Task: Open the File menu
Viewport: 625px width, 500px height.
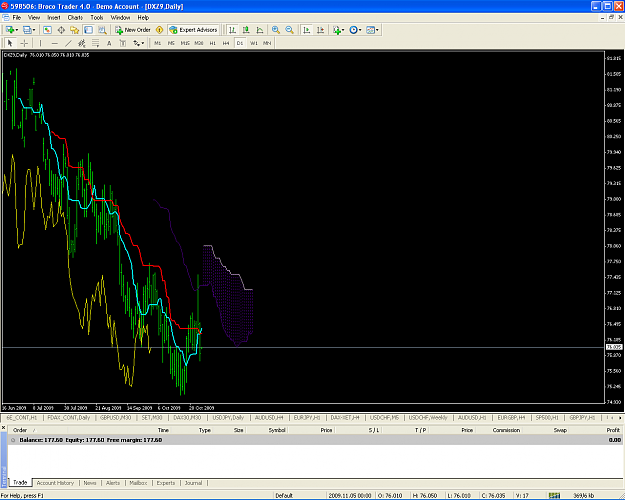Action: pyautogui.click(x=17, y=18)
